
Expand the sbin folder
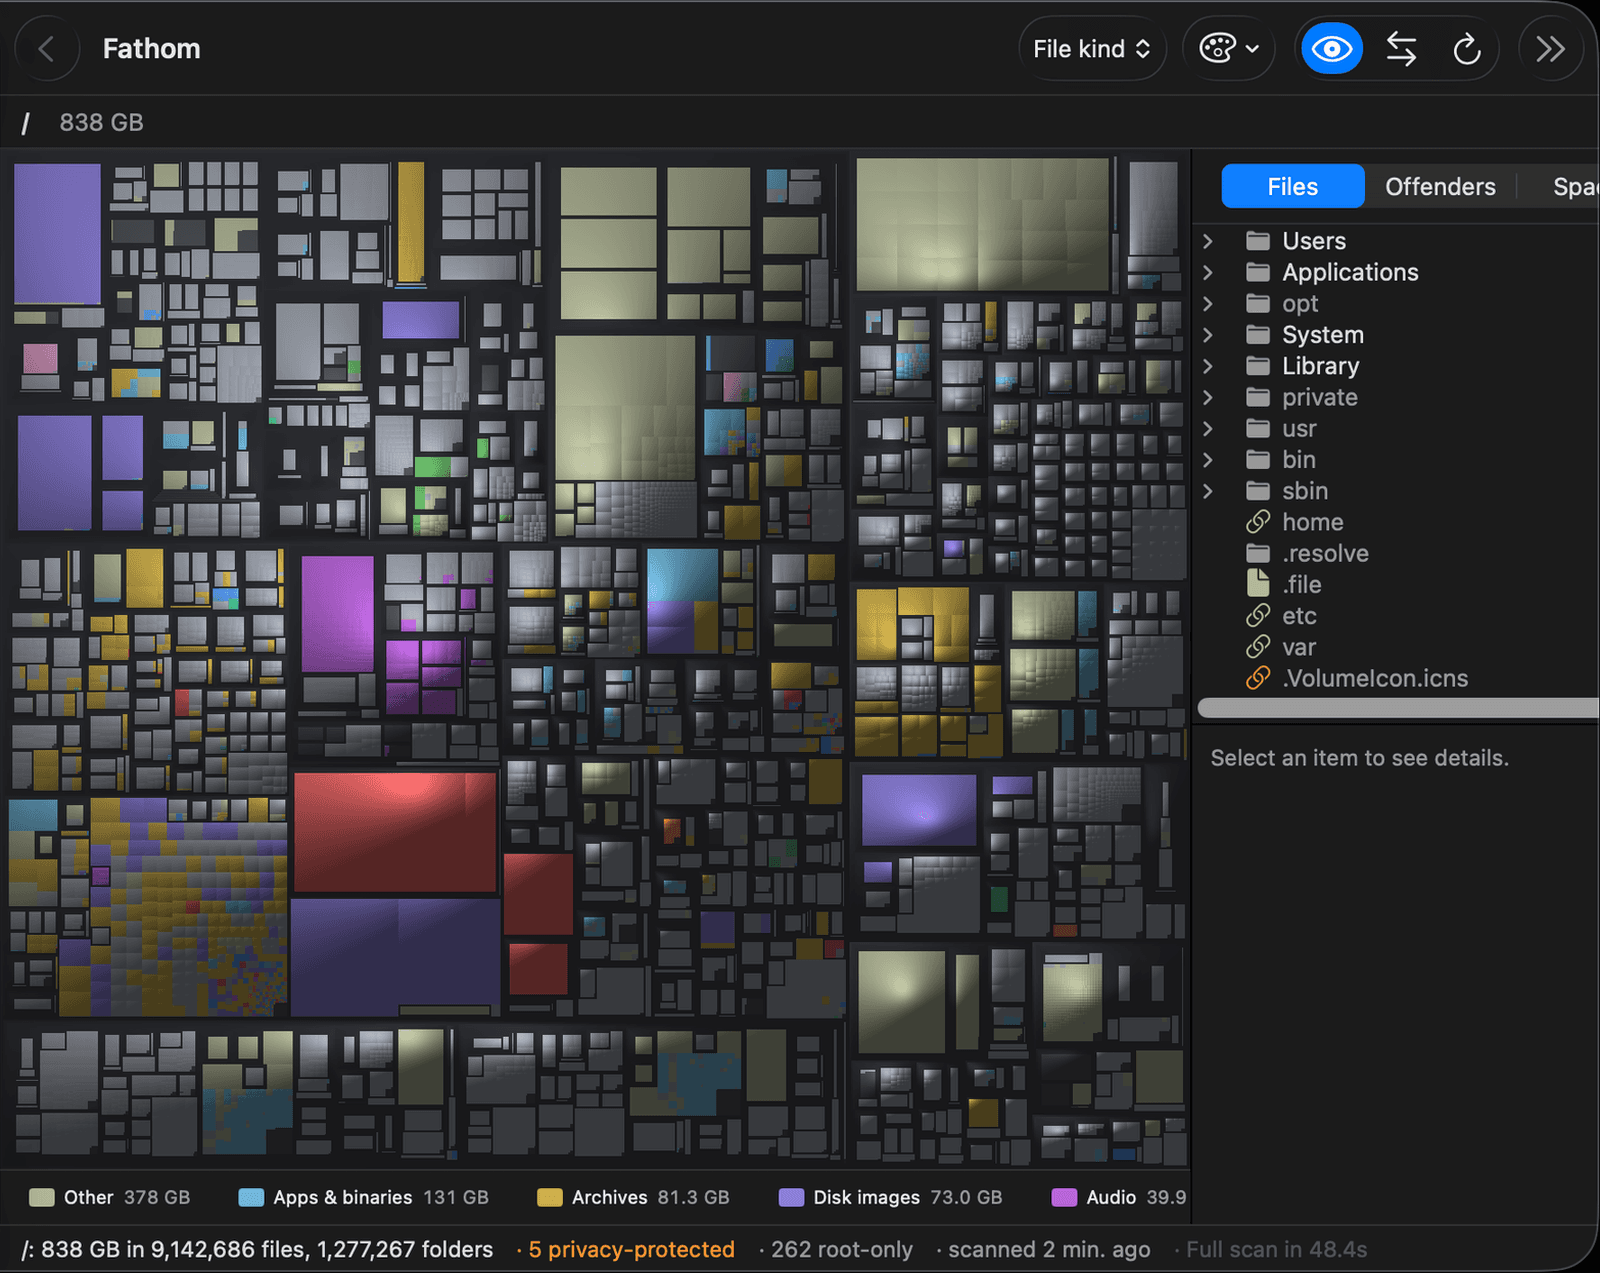[1208, 491]
